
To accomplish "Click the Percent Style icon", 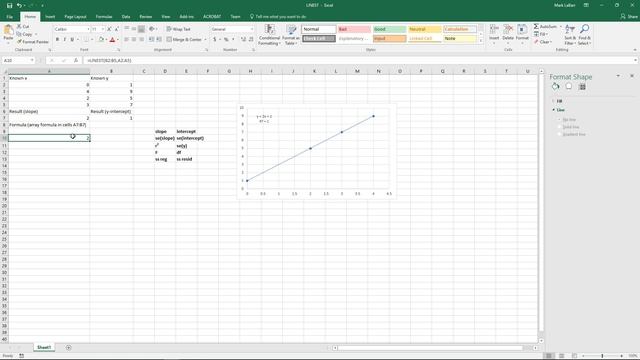I will pos(226,40).
